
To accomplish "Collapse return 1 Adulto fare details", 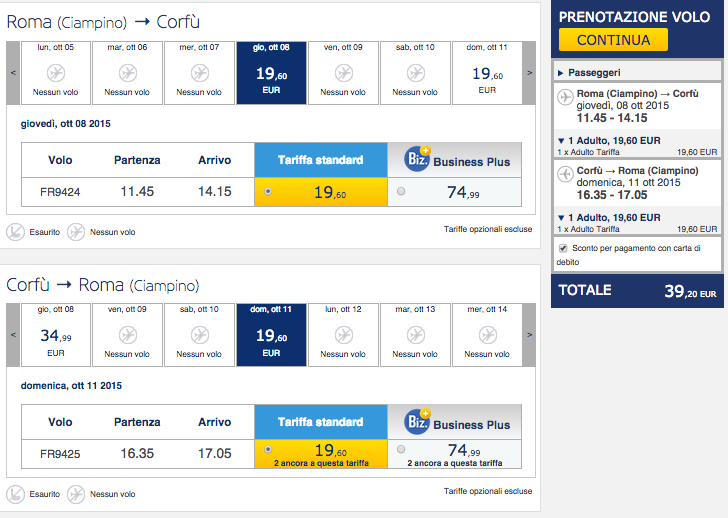I will click(x=561, y=217).
